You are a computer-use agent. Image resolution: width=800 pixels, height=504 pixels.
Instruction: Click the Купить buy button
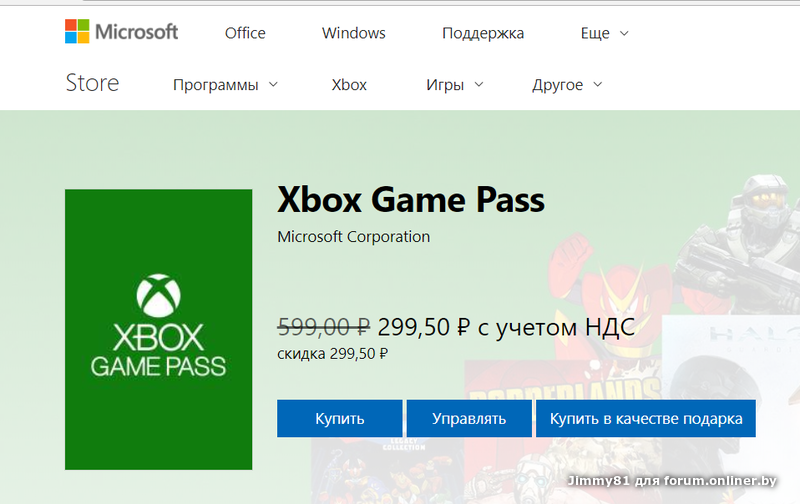coord(340,418)
